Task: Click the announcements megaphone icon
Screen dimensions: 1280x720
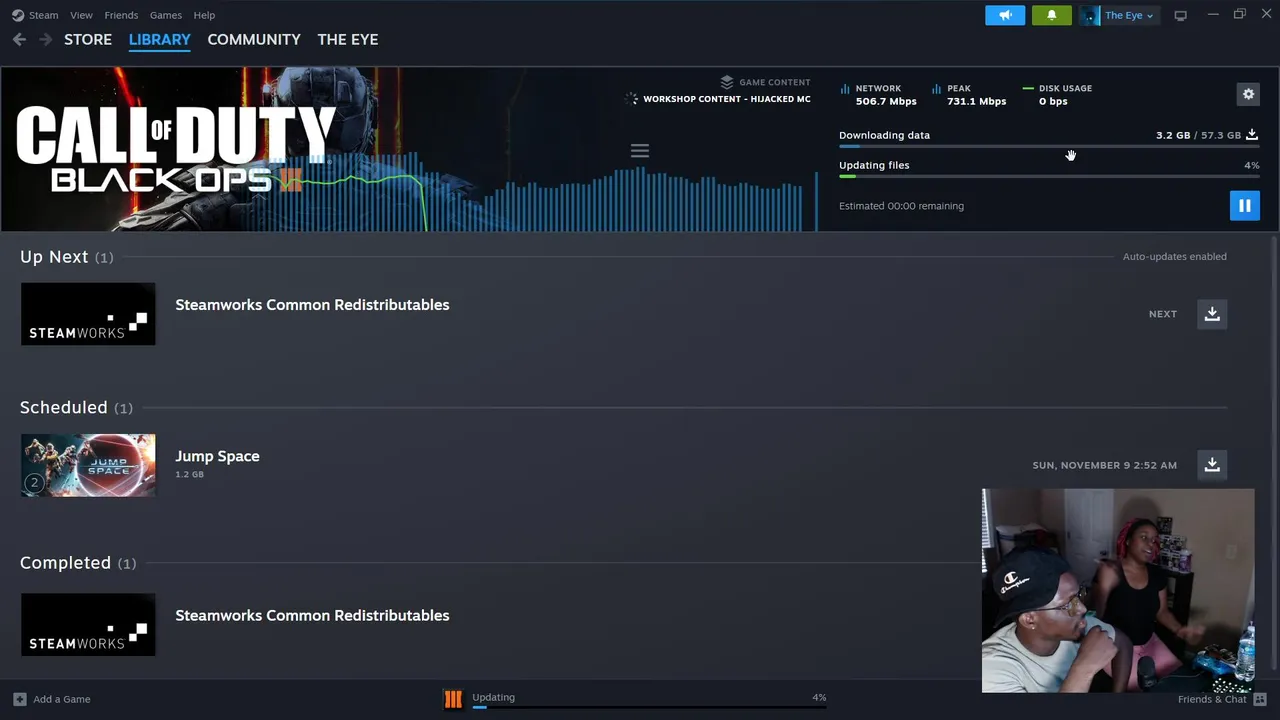Action: [1005, 15]
